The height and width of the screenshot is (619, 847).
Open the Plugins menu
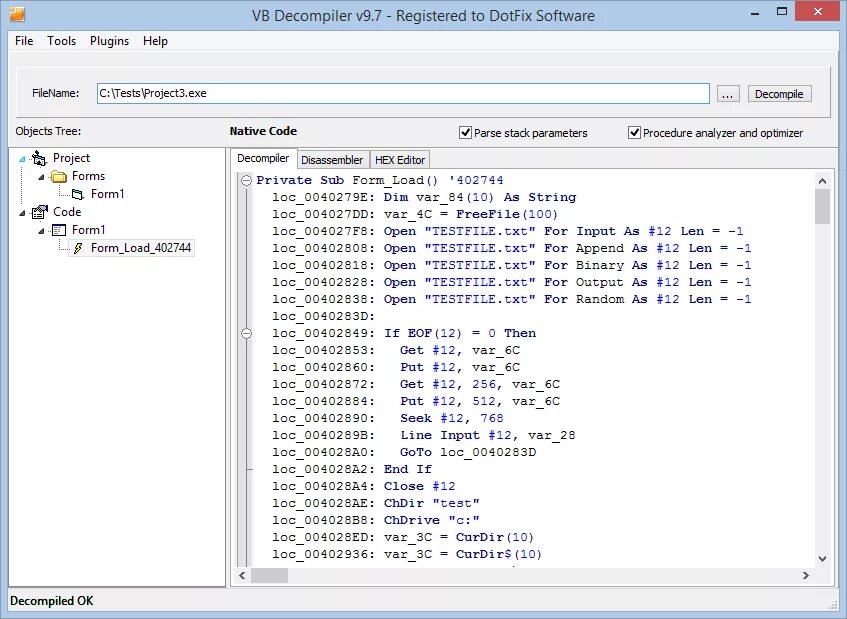click(109, 41)
